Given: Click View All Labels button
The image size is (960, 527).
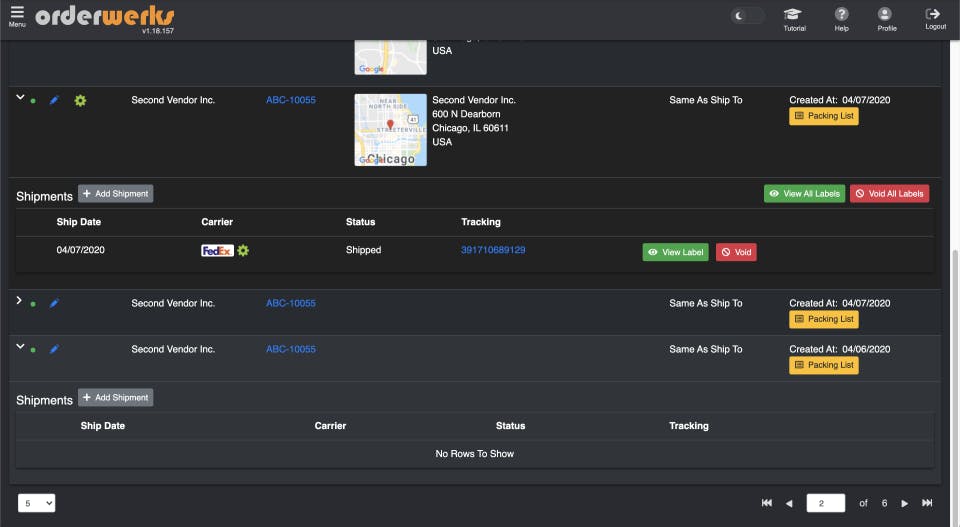Looking at the screenshot, I should (x=804, y=194).
